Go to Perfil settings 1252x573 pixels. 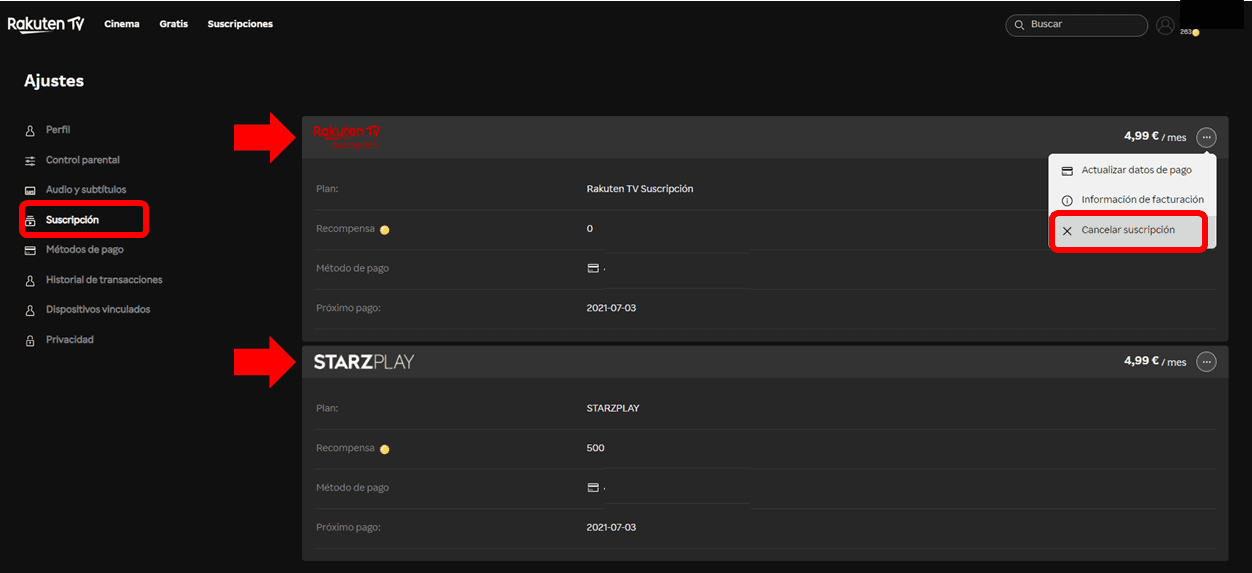(58, 130)
